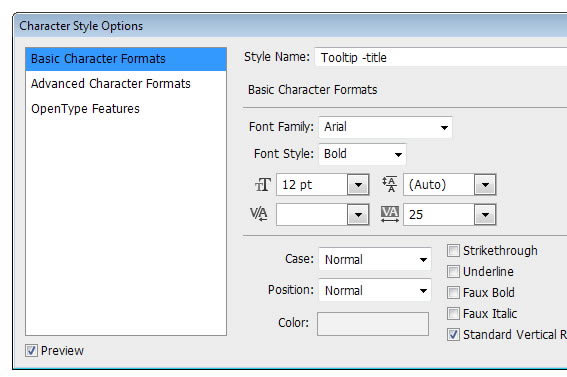Click the kerning V/A icon
The height and width of the screenshot is (377, 567).
coord(259,214)
